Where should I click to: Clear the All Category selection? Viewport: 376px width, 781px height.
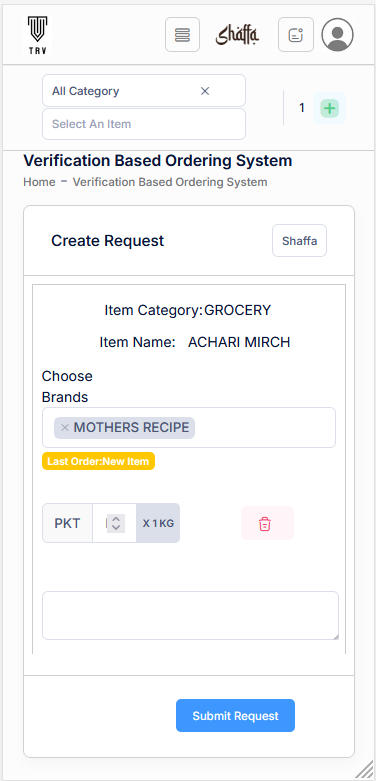[205, 91]
